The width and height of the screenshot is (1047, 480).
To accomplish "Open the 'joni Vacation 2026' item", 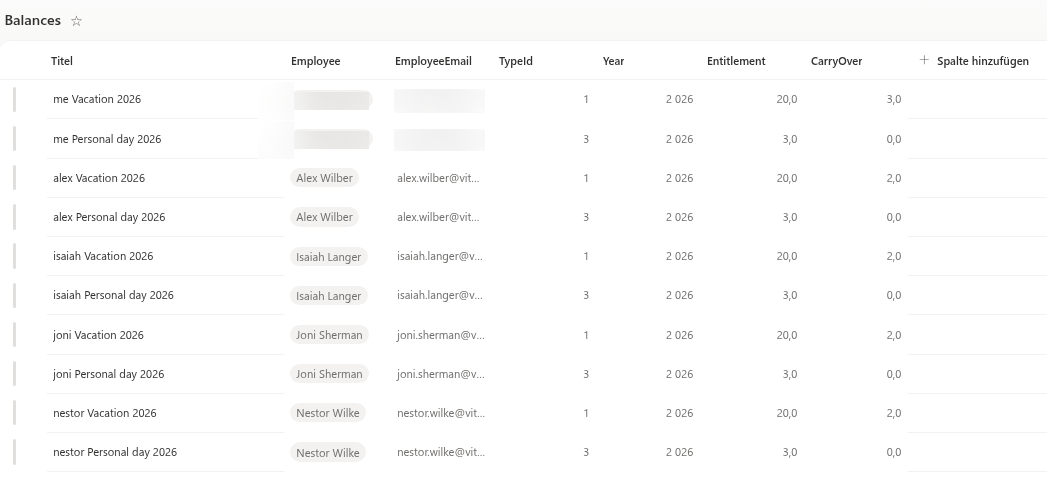I will pos(98,334).
